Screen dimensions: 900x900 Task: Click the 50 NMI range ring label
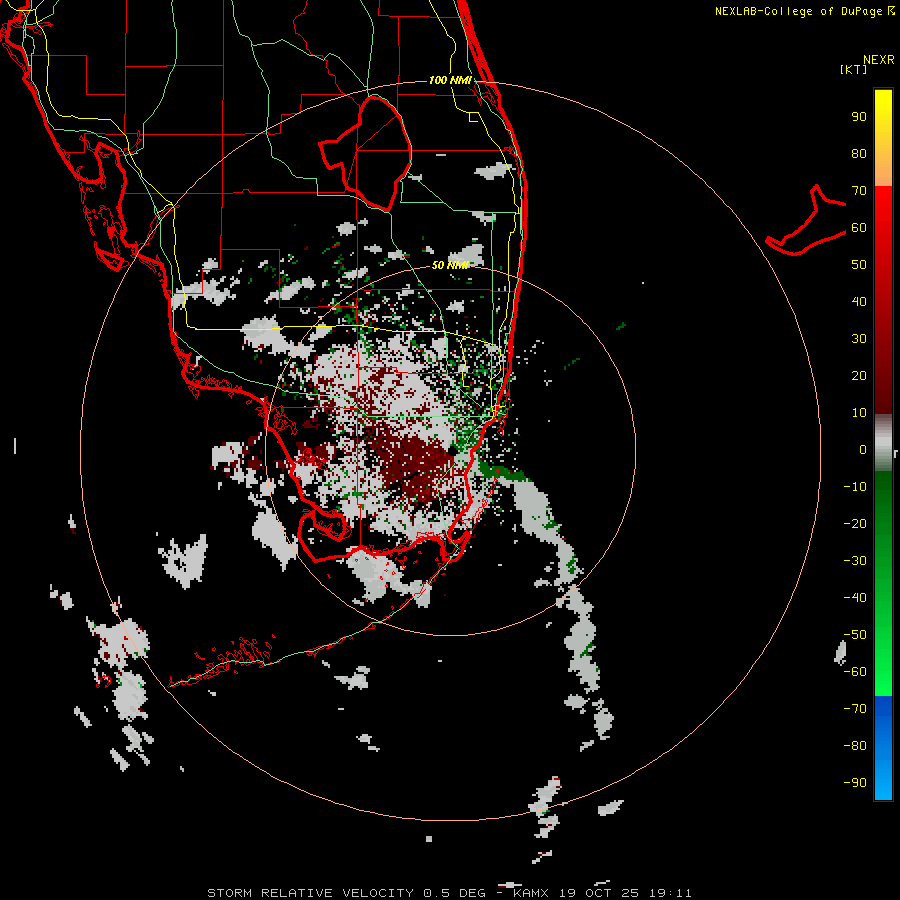click(451, 265)
